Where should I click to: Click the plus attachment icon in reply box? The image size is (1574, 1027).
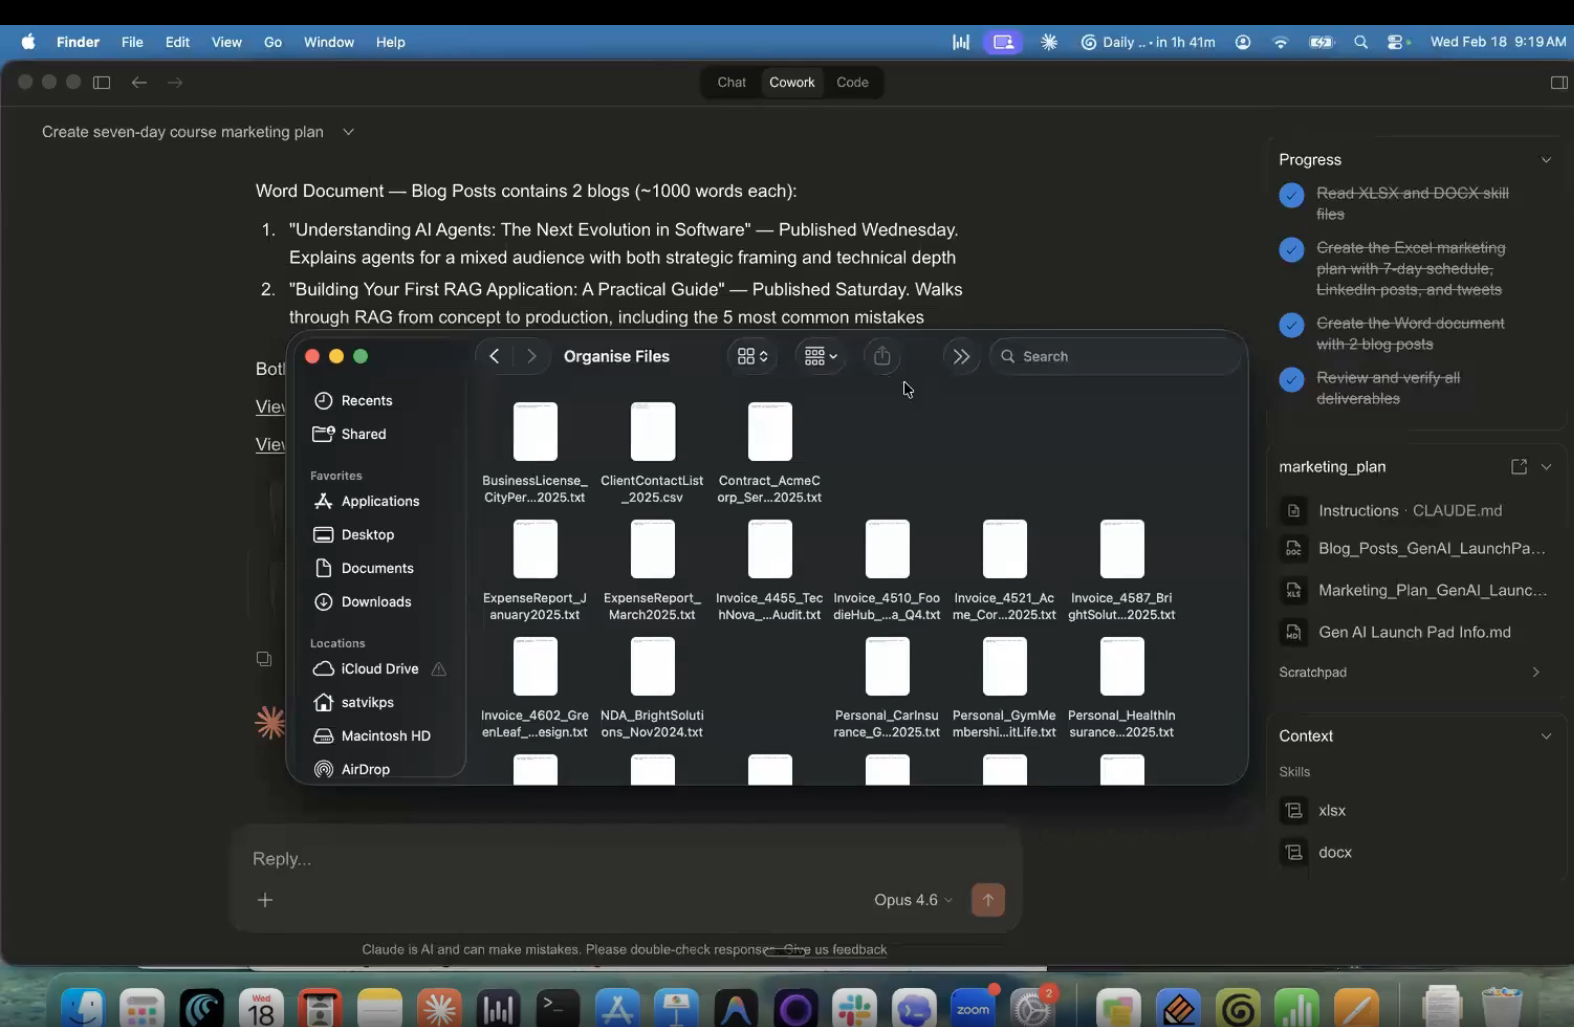(x=265, y=900)
